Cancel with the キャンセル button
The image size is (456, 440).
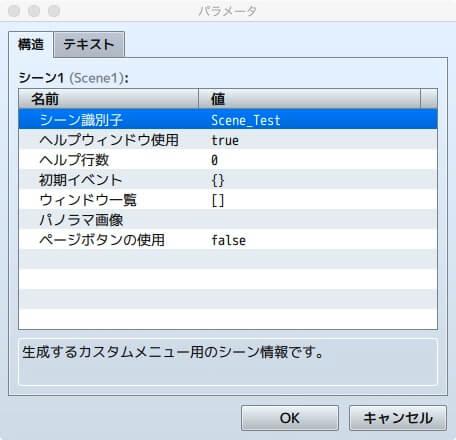coord(398,418)
